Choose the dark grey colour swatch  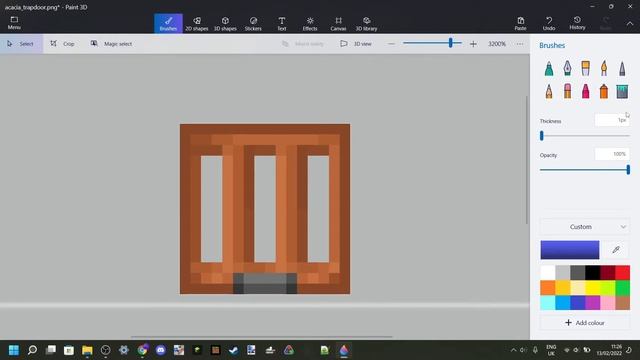tap(578, 273)
